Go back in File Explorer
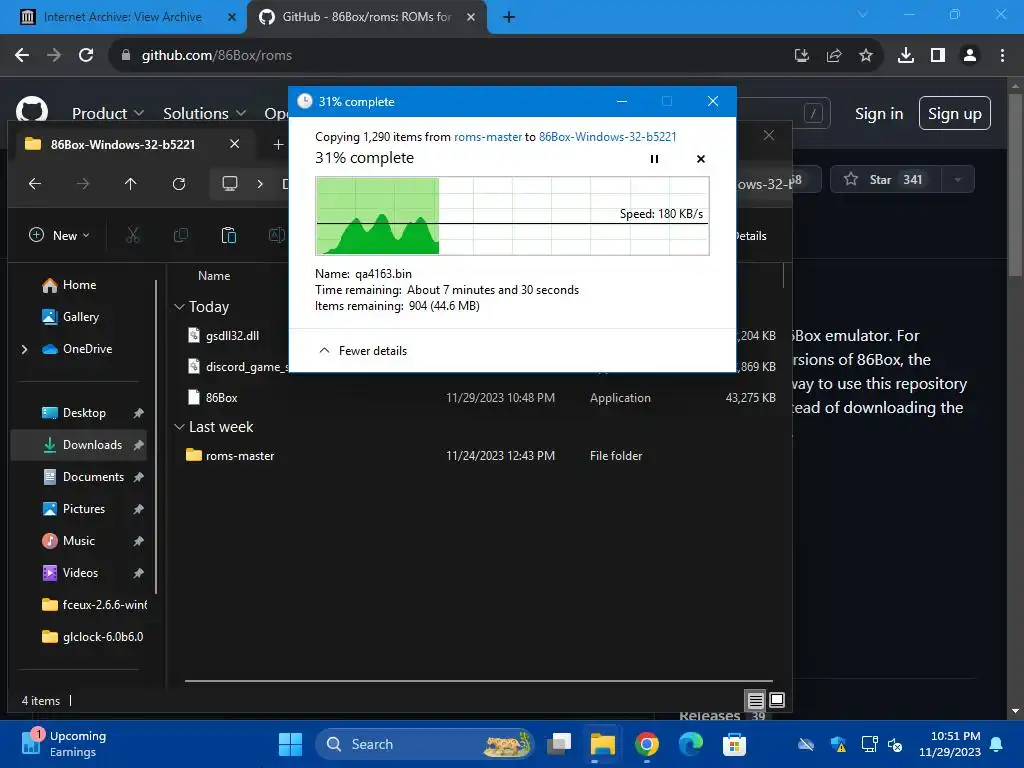 pos(35,184)
